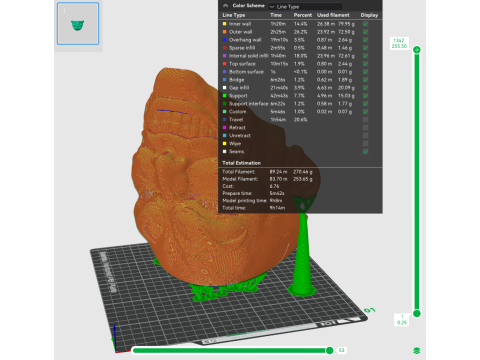Viewport: 480px width, 360px height.
Task: Open the Line Type color scheme dropdown
Action: click(305, 6)
